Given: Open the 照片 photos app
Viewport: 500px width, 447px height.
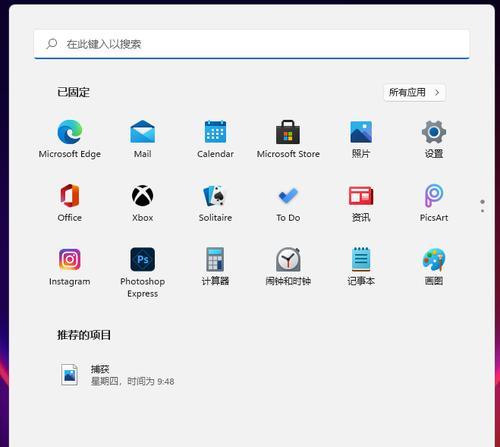Looking at the screenshot, I should coord(361,139).
